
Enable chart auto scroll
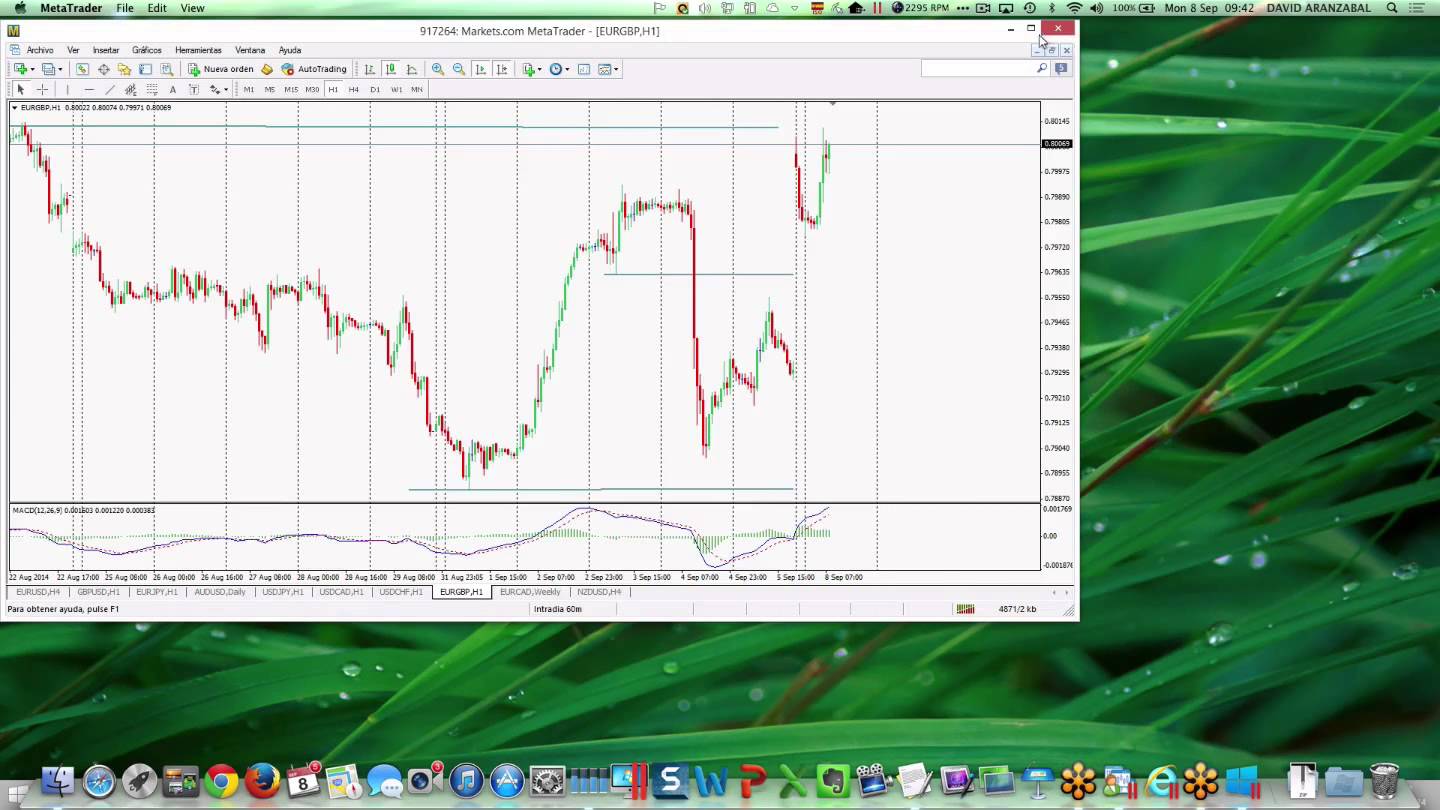pyautogui.click(x=480, y=69)
